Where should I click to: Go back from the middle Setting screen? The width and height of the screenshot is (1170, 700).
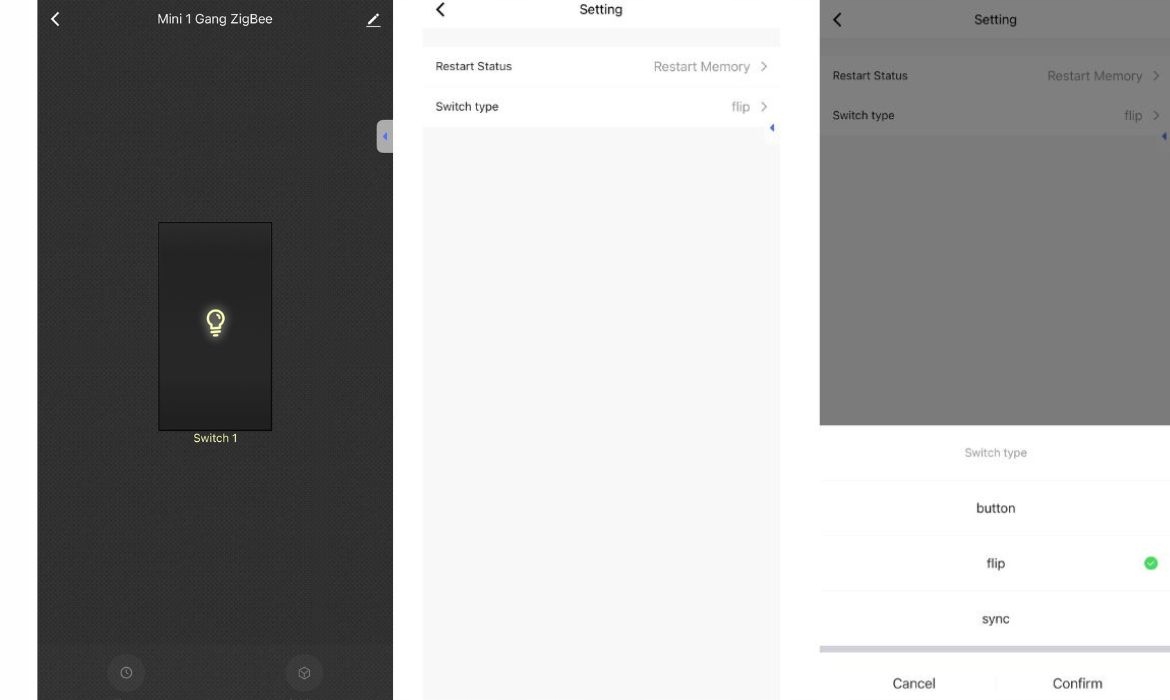pyautogui.click(x=440, y=10)
